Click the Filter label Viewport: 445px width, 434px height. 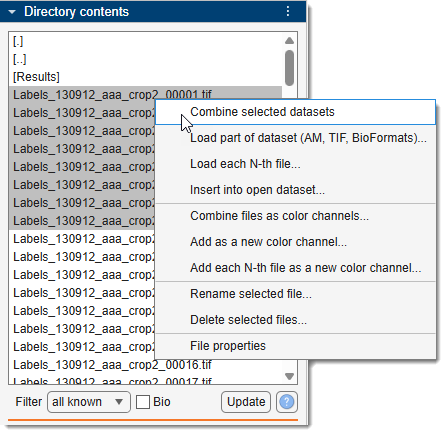[29, 402]
